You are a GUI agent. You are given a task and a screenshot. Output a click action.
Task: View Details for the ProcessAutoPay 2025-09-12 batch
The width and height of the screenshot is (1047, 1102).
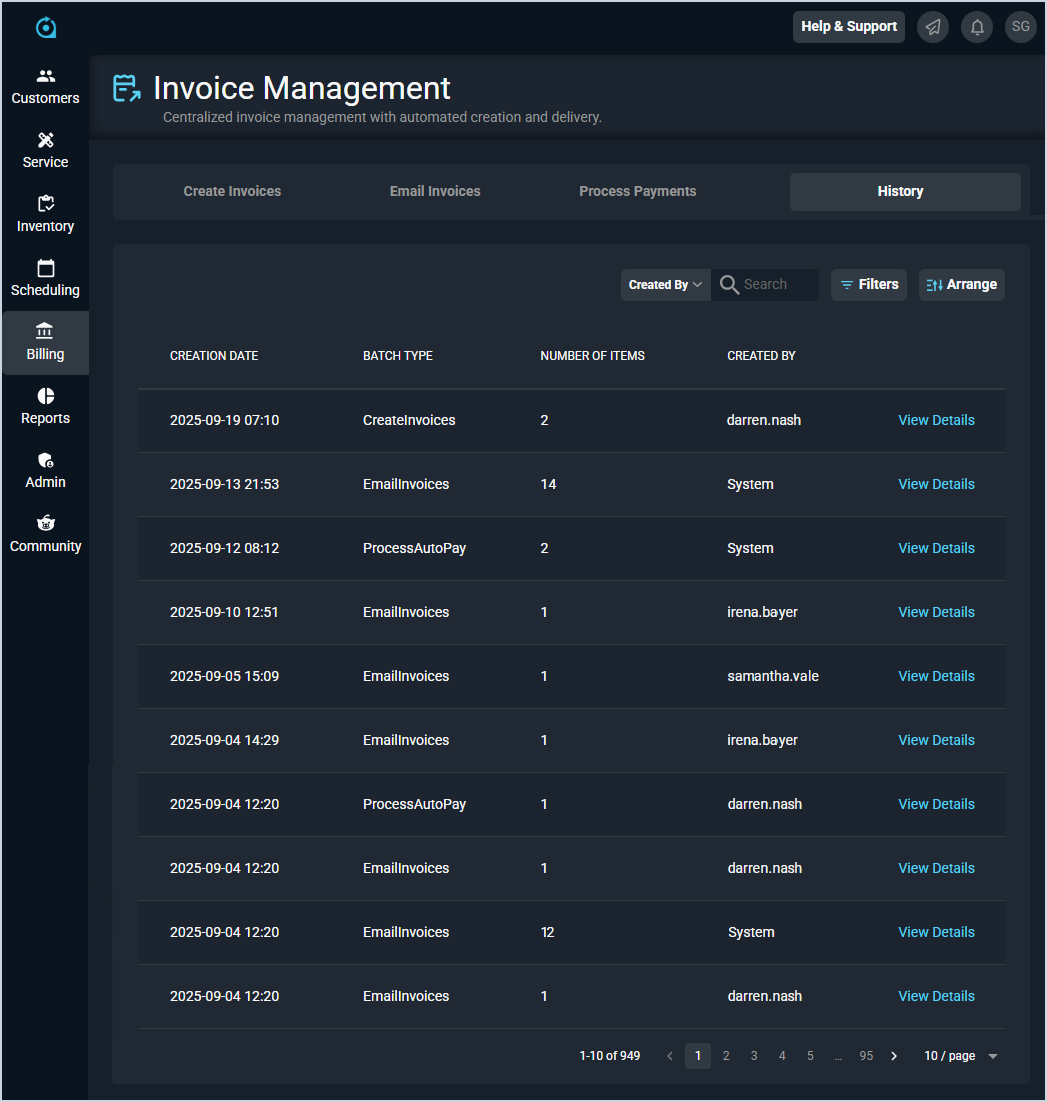click(x=936, y=548)
